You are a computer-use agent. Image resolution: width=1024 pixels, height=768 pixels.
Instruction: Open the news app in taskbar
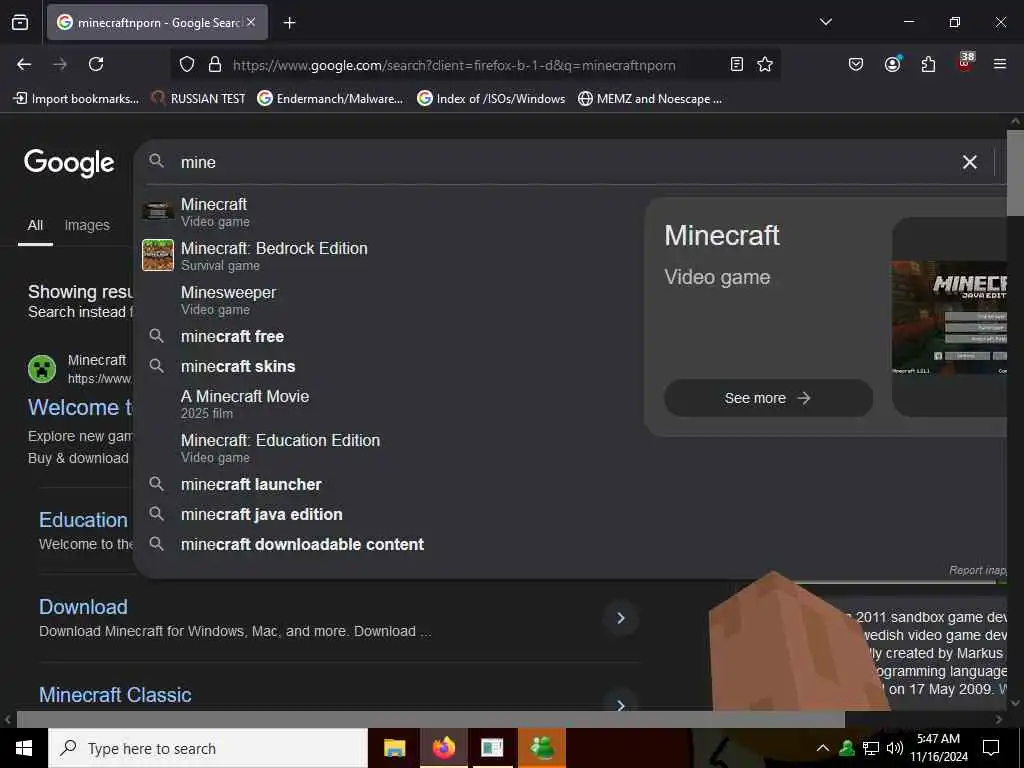pos(492,748)
